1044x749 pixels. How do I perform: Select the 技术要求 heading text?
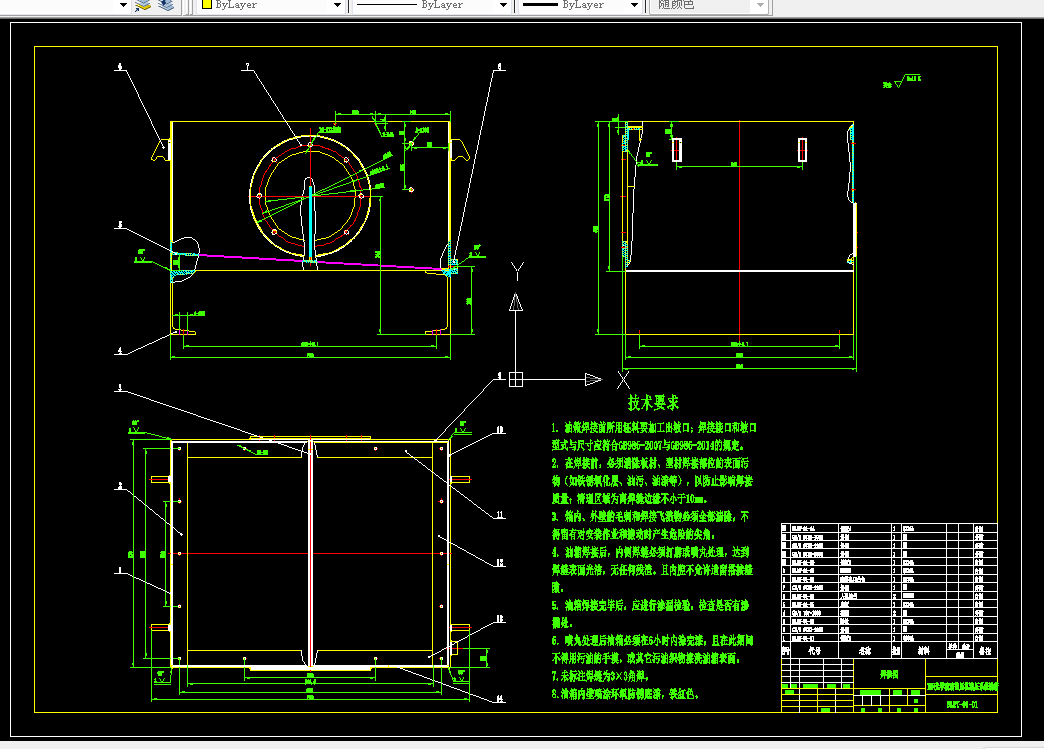(x=653, y=403)
